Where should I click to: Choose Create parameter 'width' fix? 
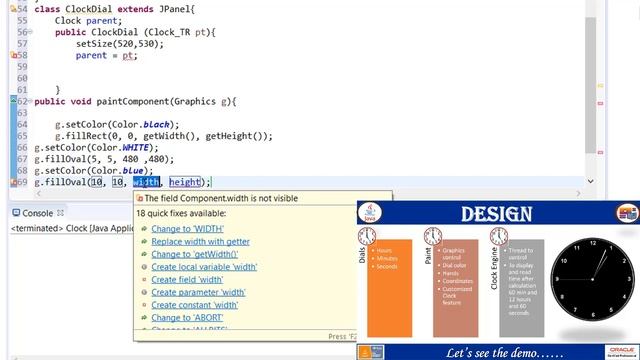point(198,292)
